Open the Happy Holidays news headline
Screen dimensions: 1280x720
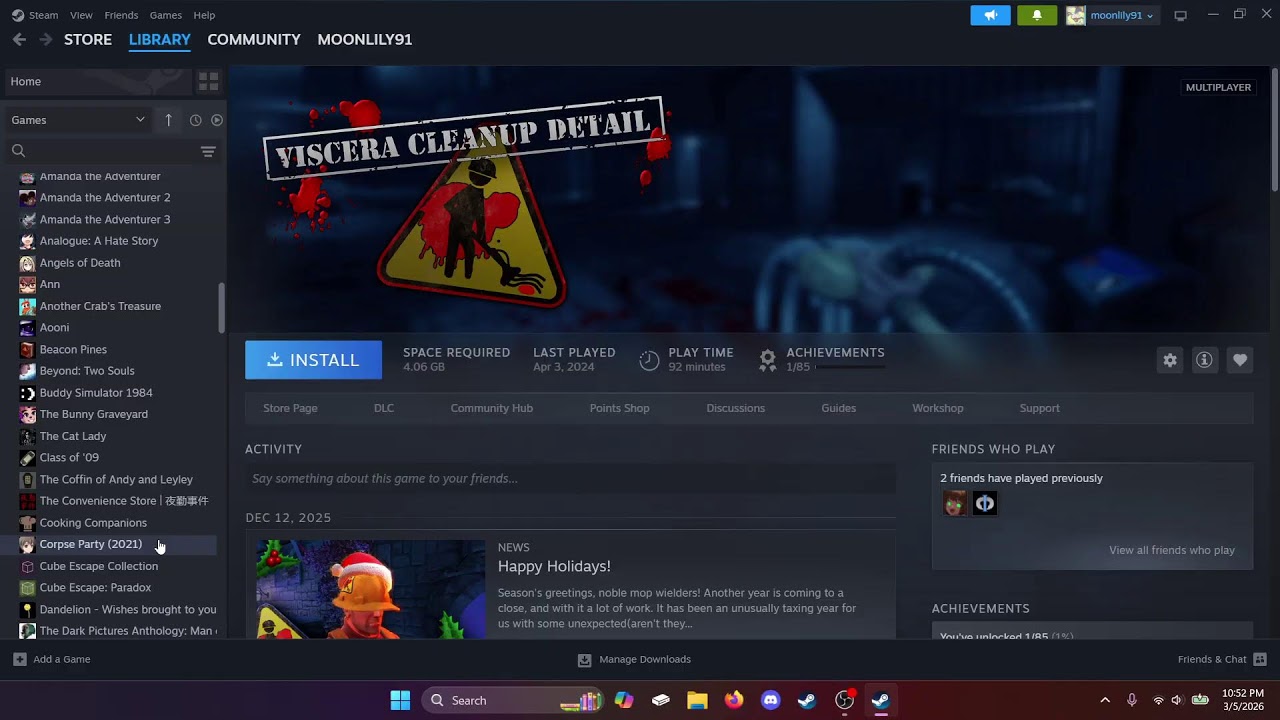pos(554,566)
